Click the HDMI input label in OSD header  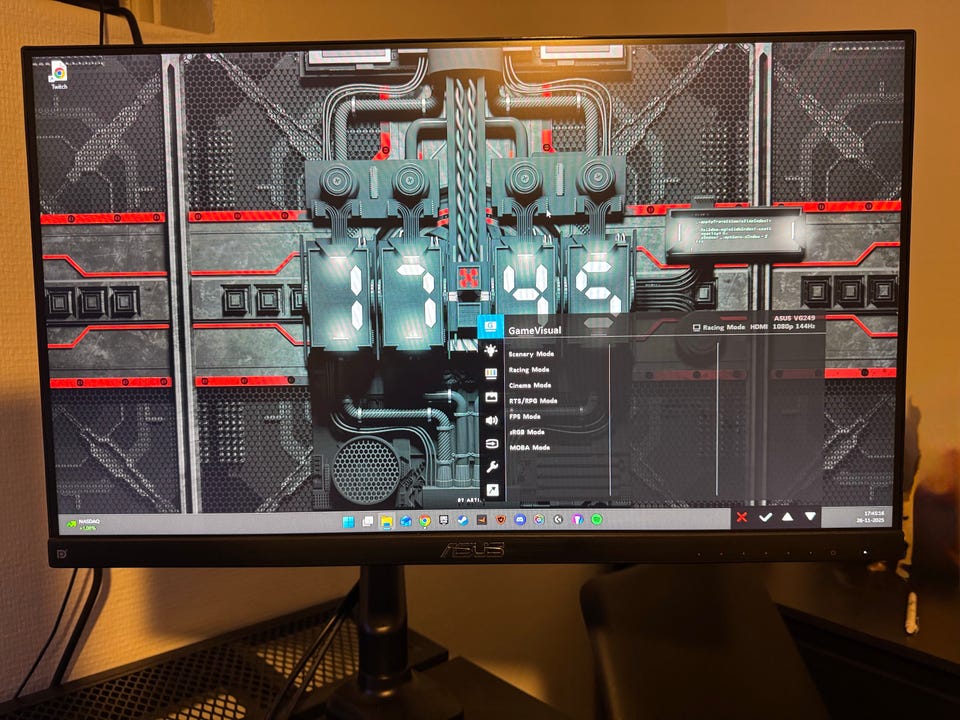click(759, 327)
